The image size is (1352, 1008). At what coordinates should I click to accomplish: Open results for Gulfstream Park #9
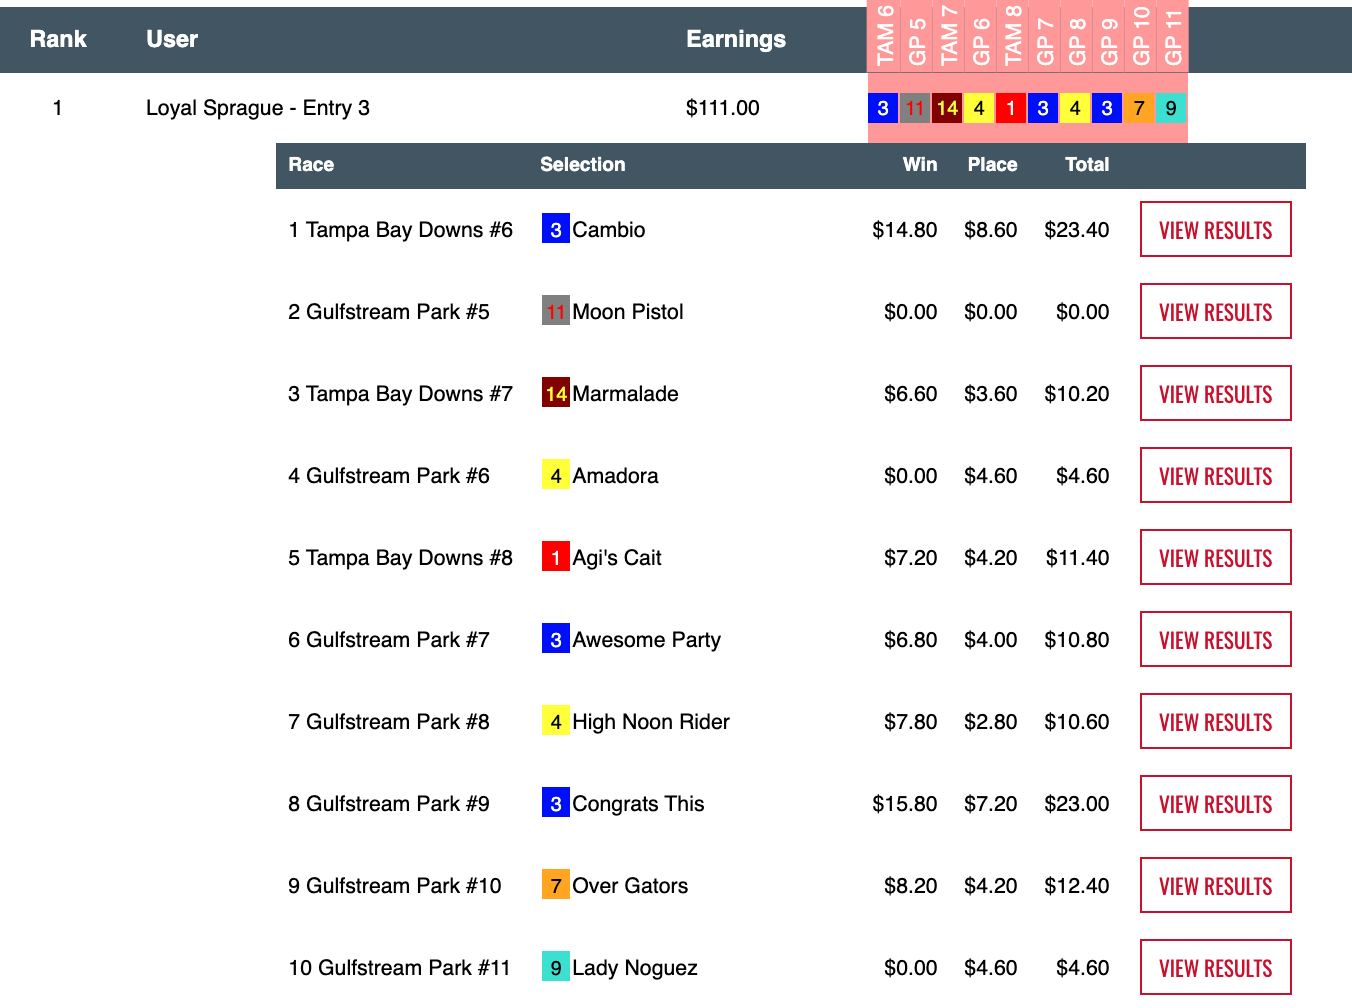pyautogui.click(x=1215, y=803)
